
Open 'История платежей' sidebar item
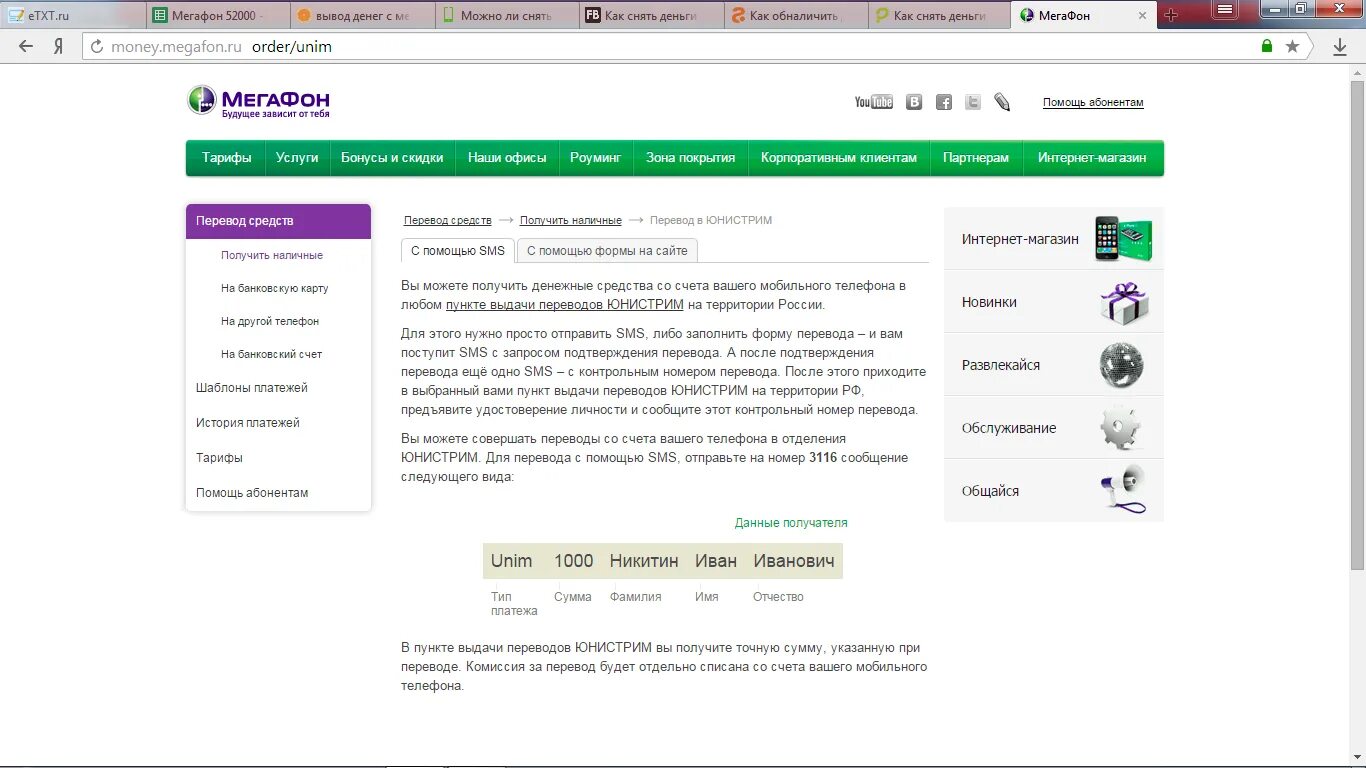248,423
